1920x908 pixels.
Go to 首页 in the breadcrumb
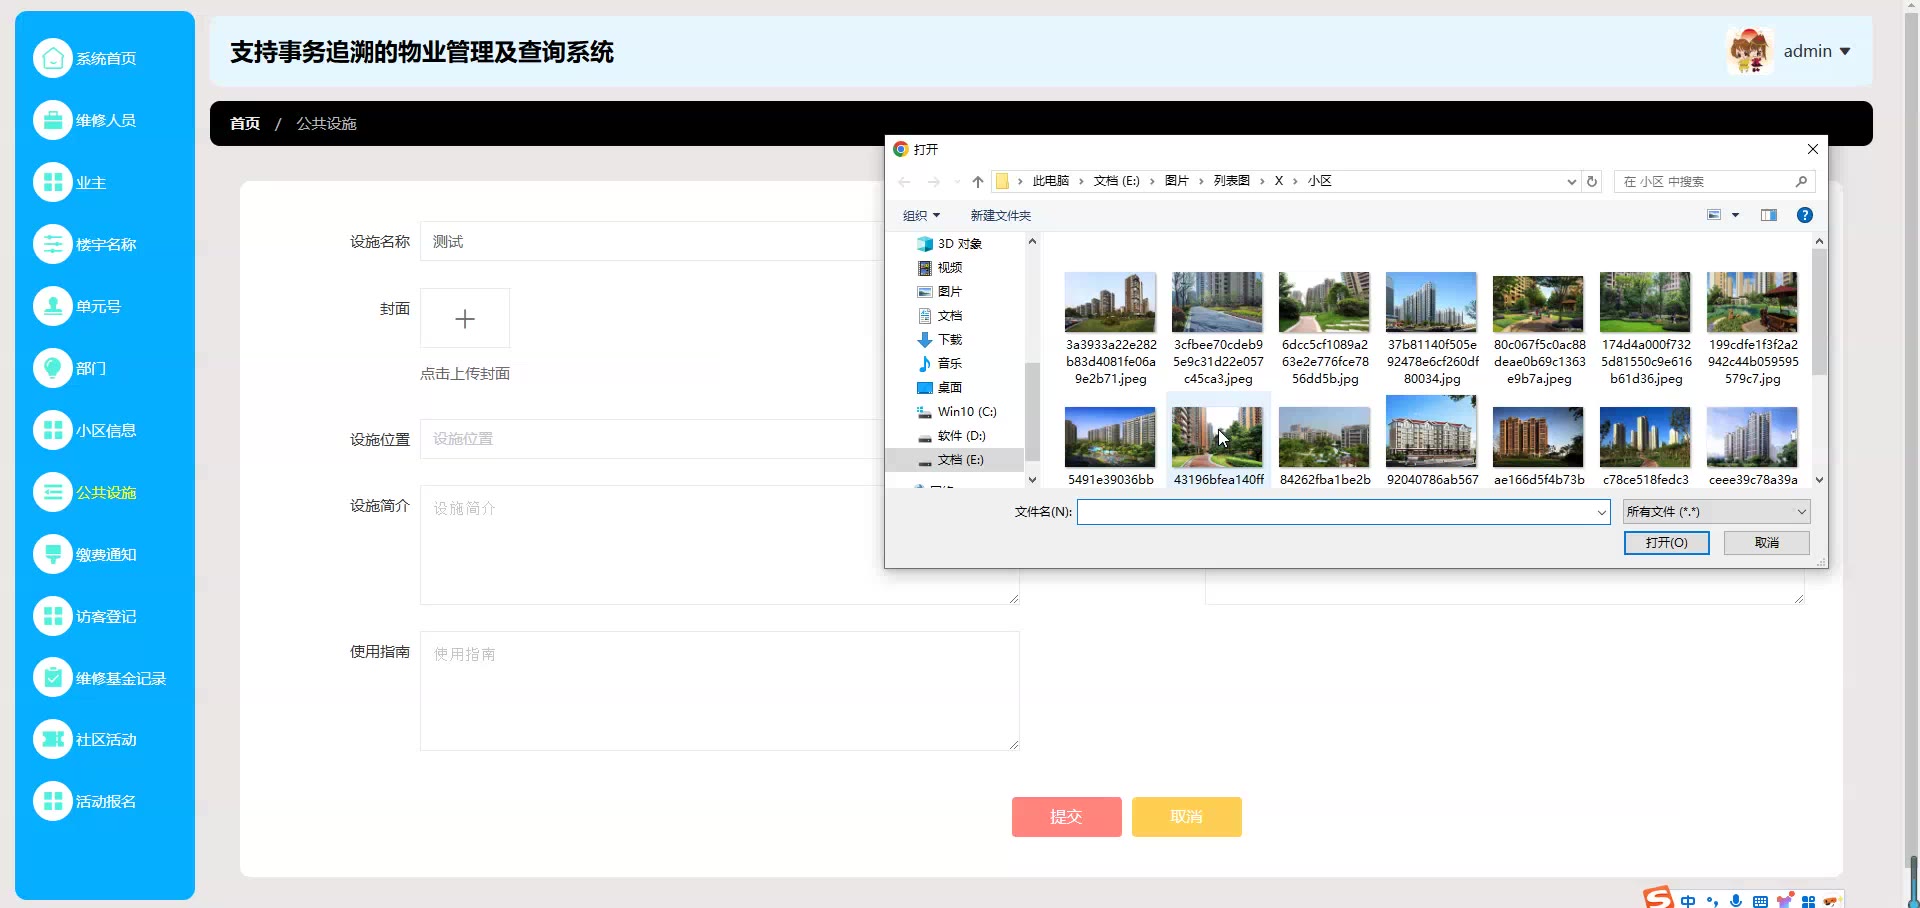pos(245,124)
